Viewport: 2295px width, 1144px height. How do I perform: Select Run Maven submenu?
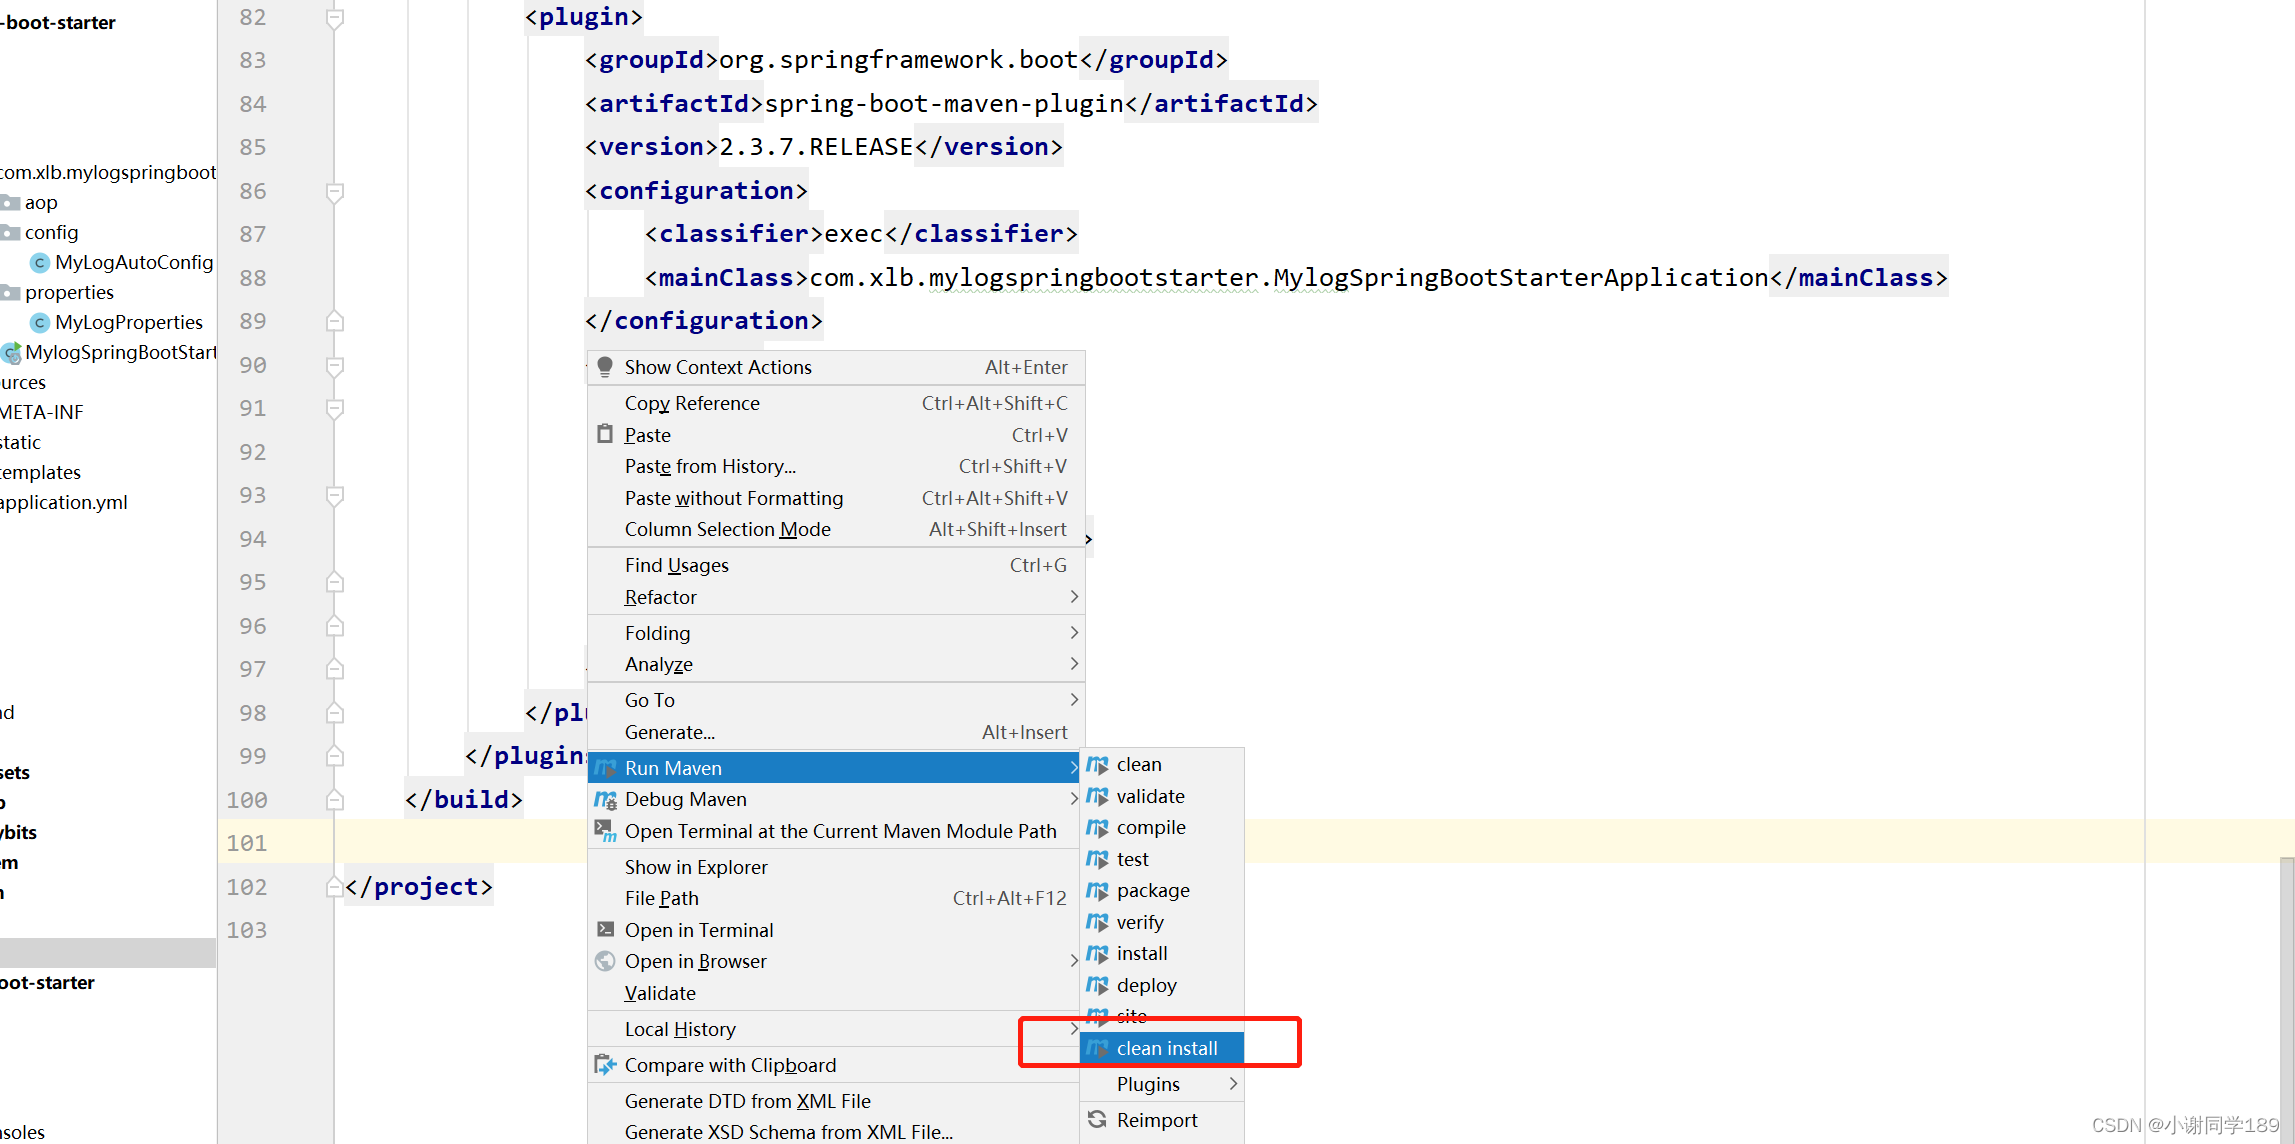tap(836, 767)
